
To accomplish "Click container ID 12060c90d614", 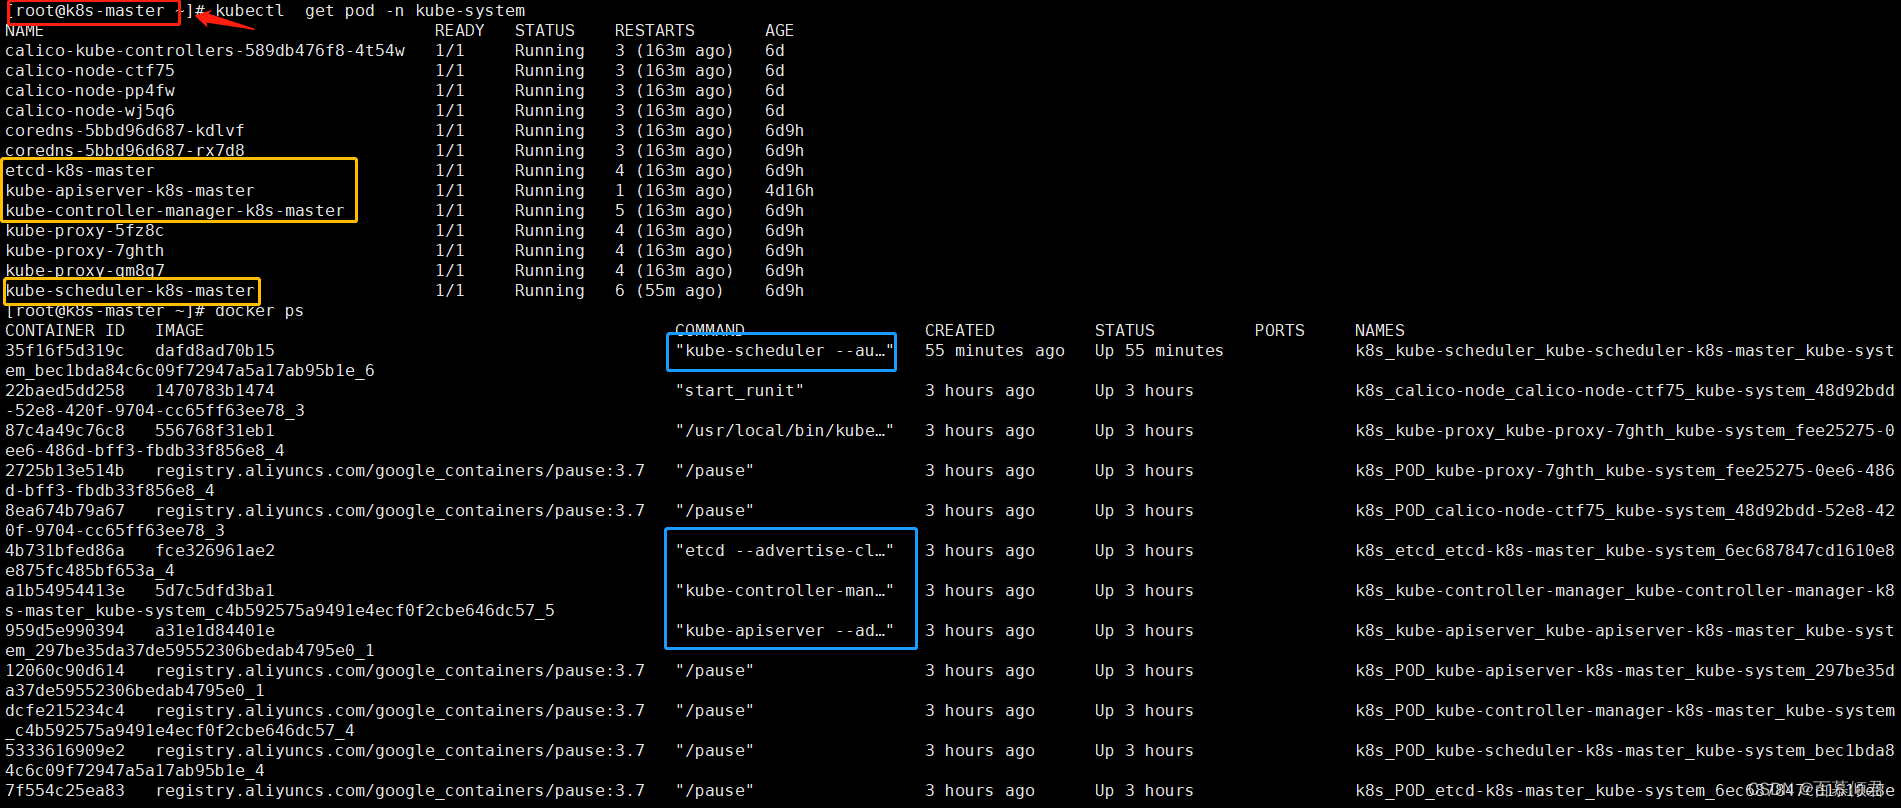I will coord(65,671).
